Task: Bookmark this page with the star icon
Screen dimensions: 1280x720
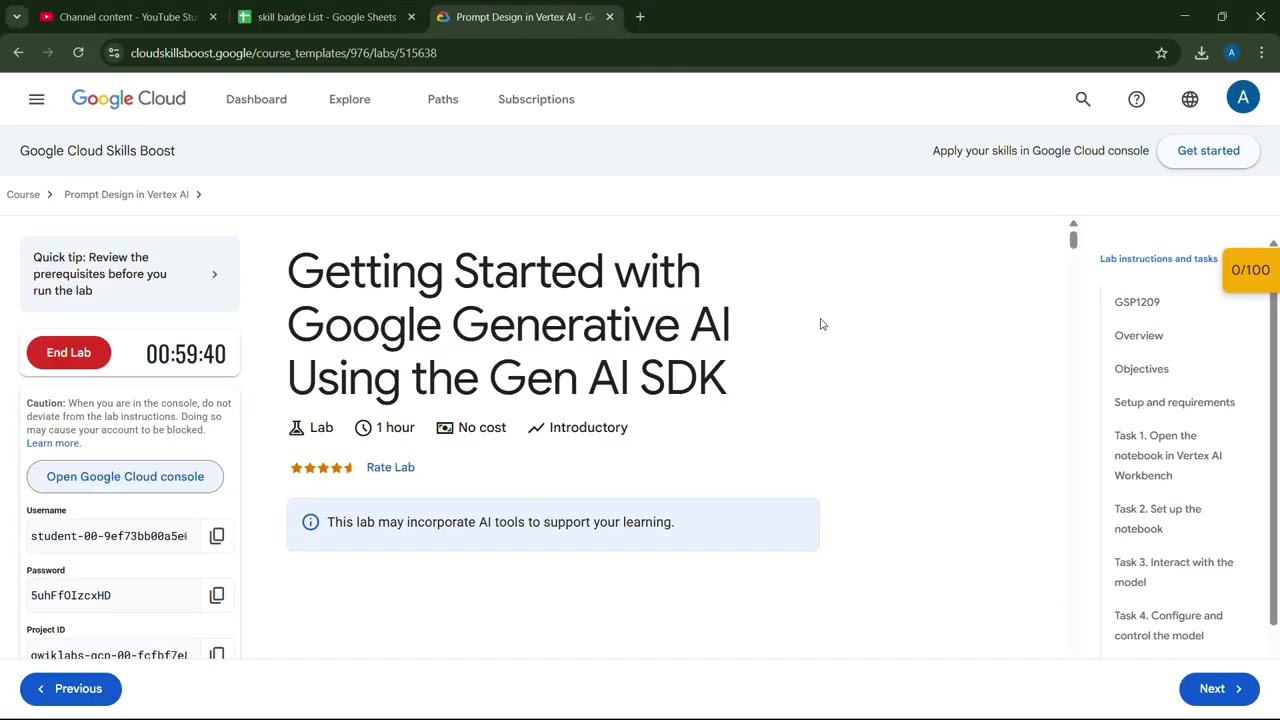Action: click(x=1161, y=53)
